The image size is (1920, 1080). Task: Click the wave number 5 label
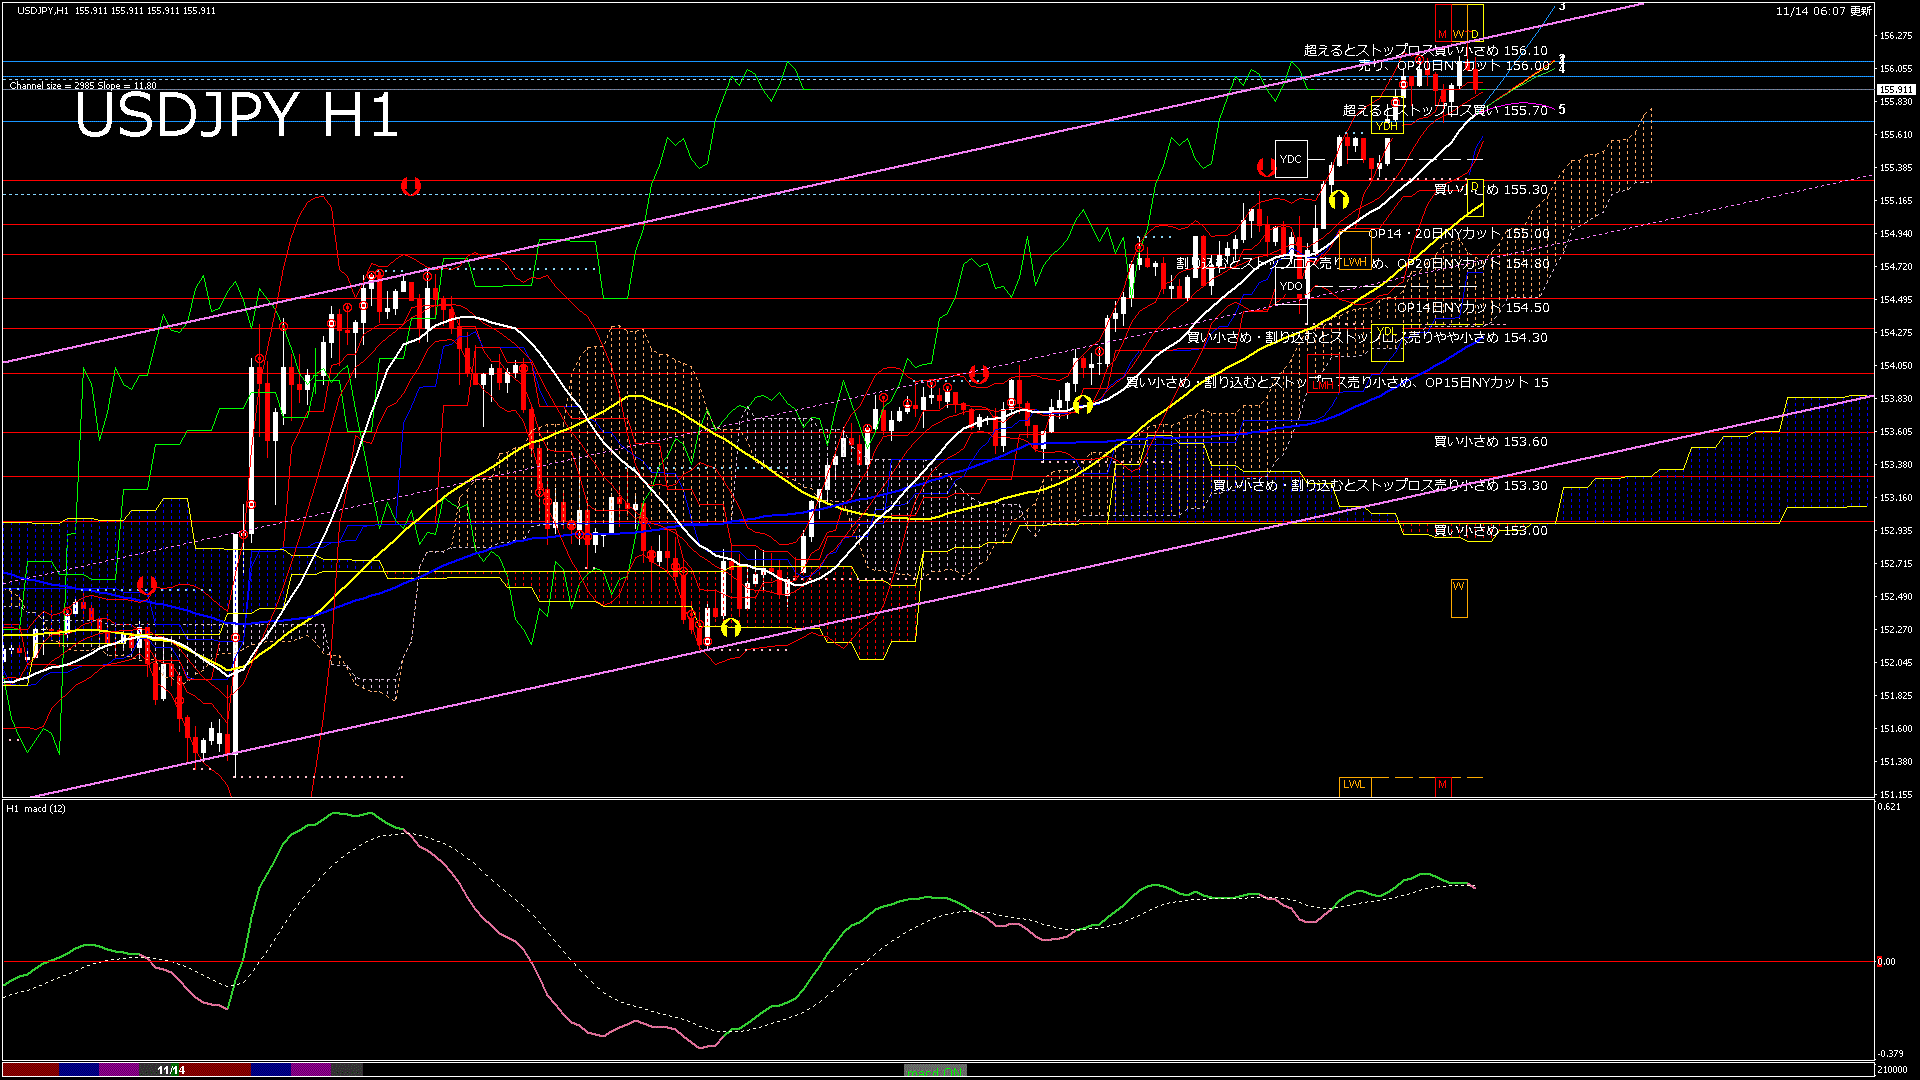pyautogui.click(x=1562, y=110)
